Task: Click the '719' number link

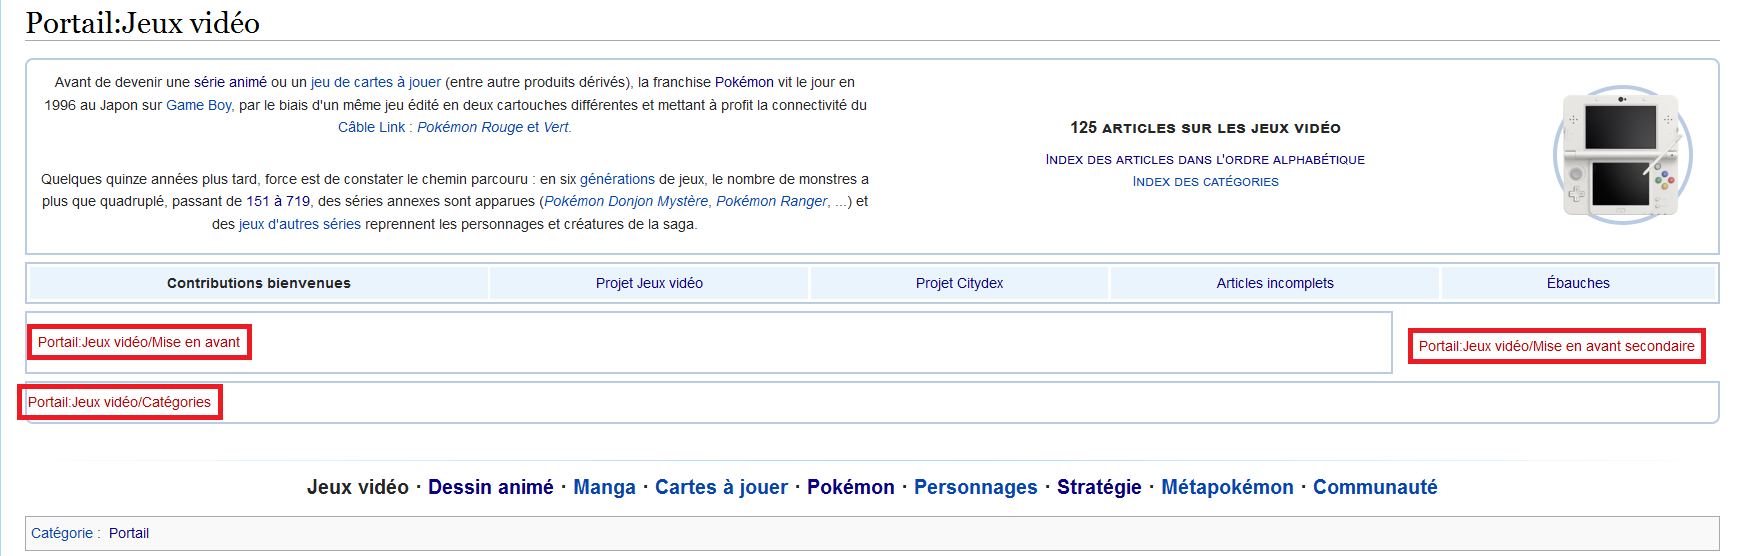Action: [298, 201]
